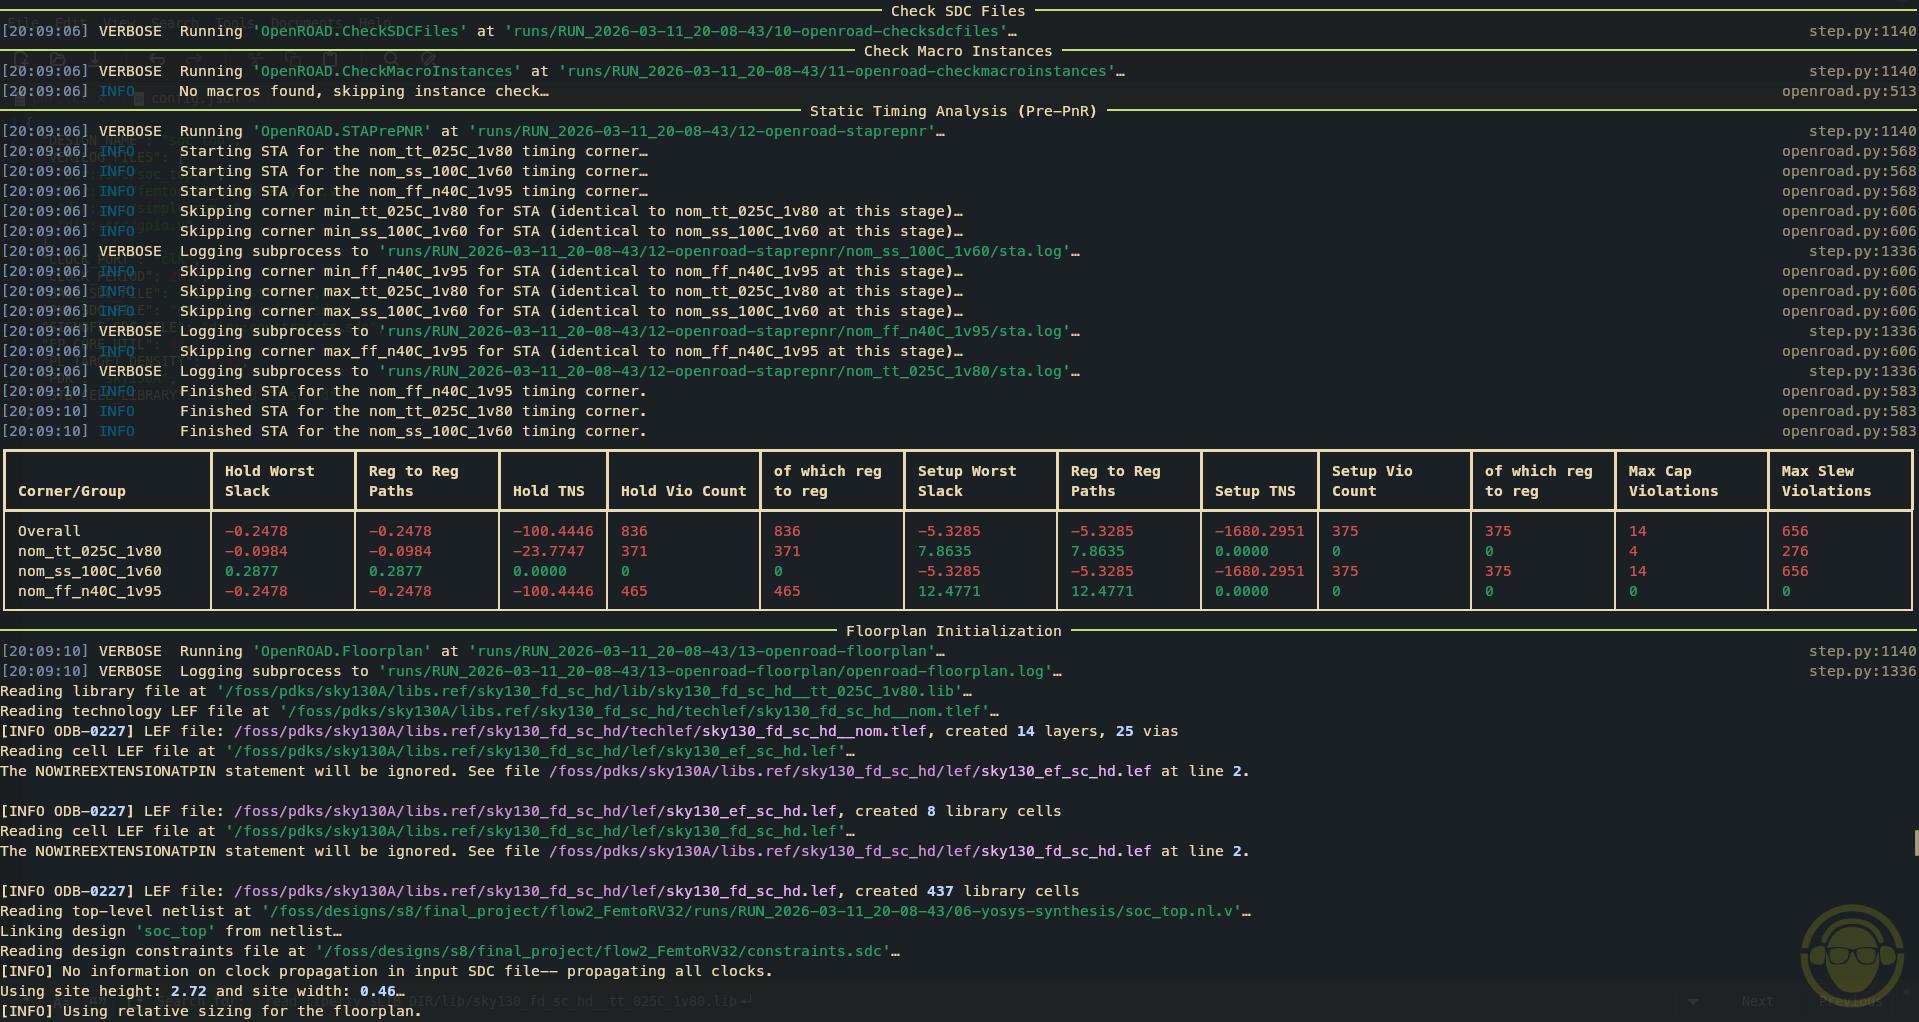Click the terminal scrollbar thumb on right edge

(x=1915, y=843)
